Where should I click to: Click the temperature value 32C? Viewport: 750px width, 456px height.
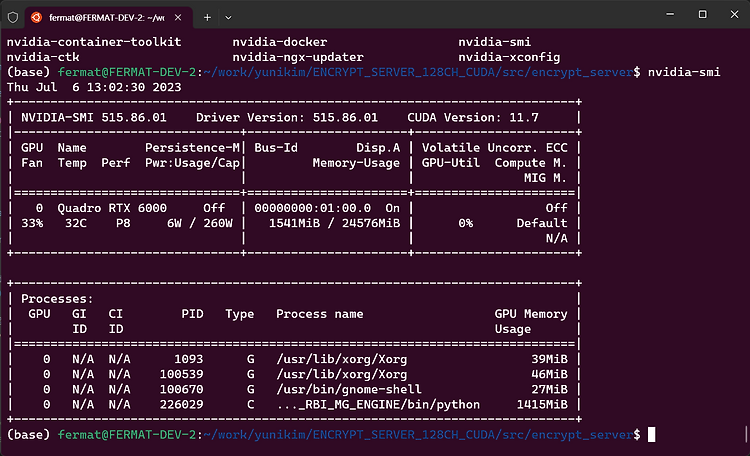tap(76, 223)
